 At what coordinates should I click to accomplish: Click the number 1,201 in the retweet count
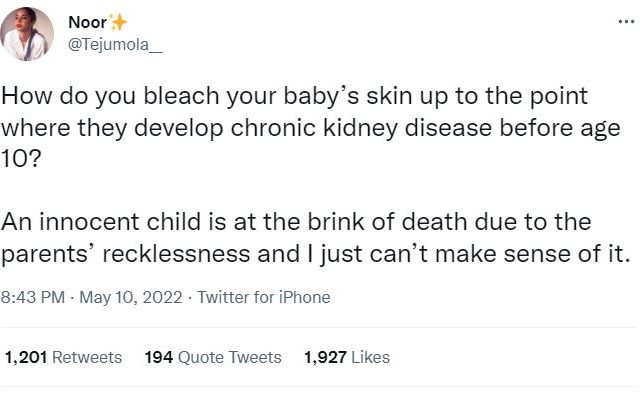[x=26, y=357]
